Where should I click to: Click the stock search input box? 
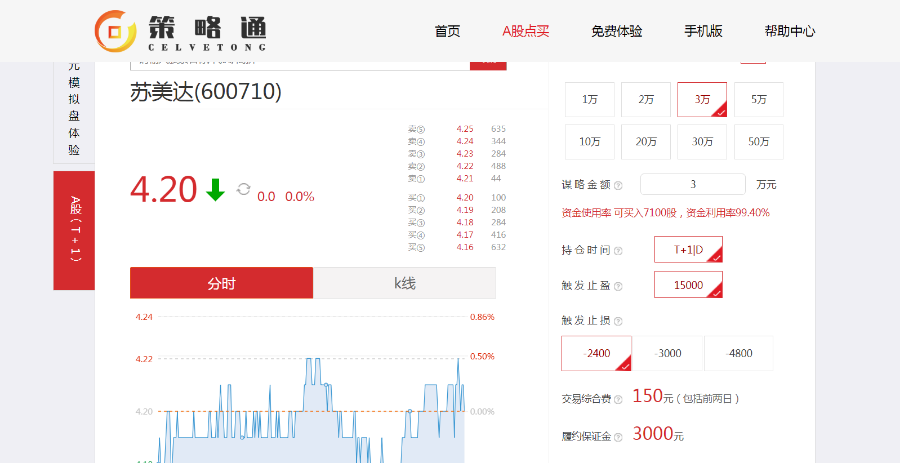[x=300, y=65]
